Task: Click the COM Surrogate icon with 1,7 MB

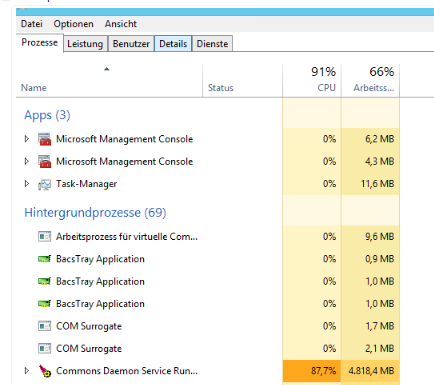Action: click(x=44, y=326)
